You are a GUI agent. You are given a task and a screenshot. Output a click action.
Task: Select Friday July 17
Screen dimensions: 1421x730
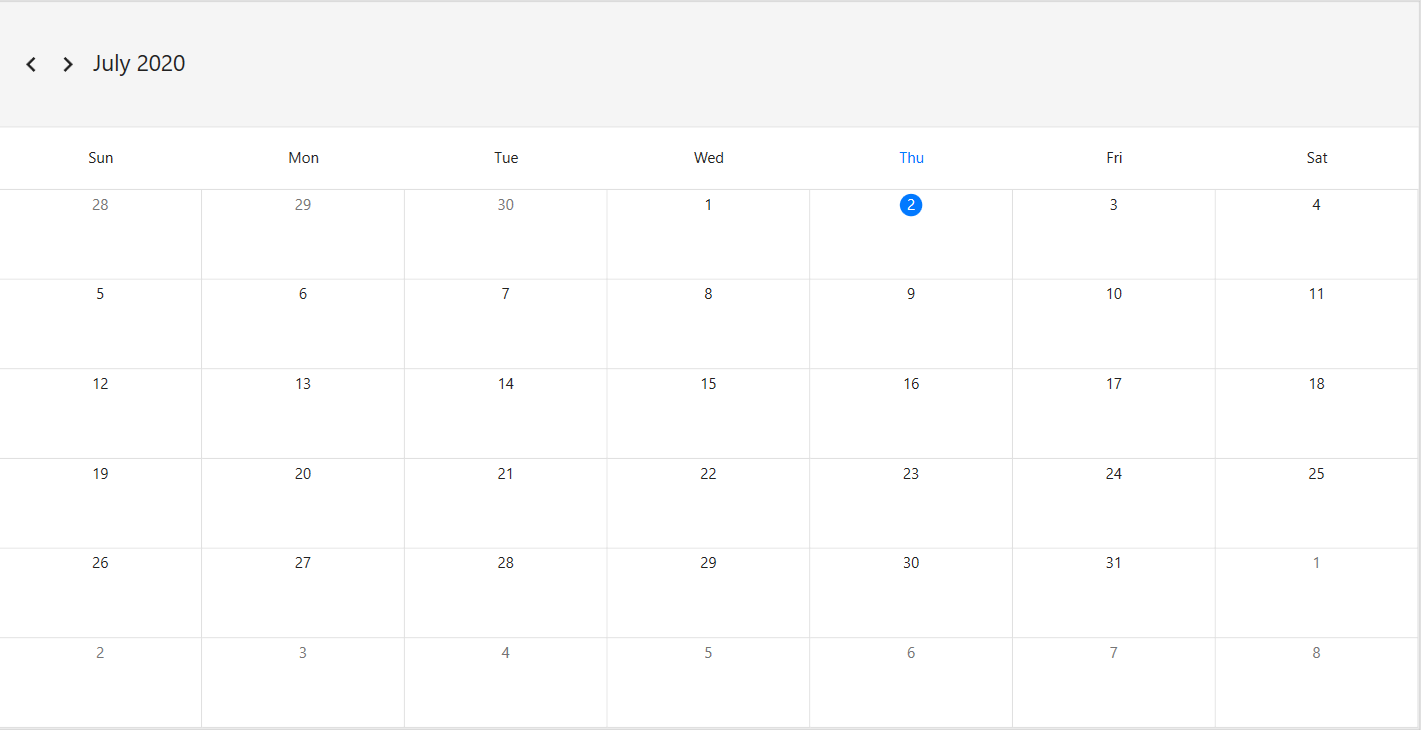pos(1114,413)
